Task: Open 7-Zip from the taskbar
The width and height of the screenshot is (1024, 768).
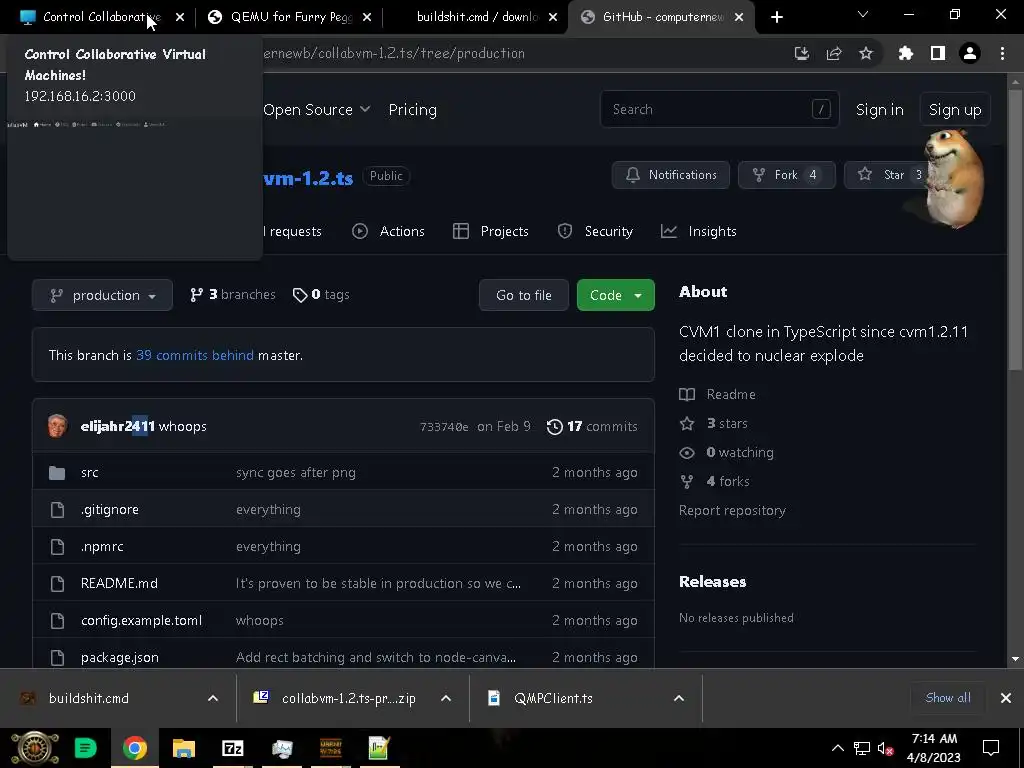Action: [232, 748]
